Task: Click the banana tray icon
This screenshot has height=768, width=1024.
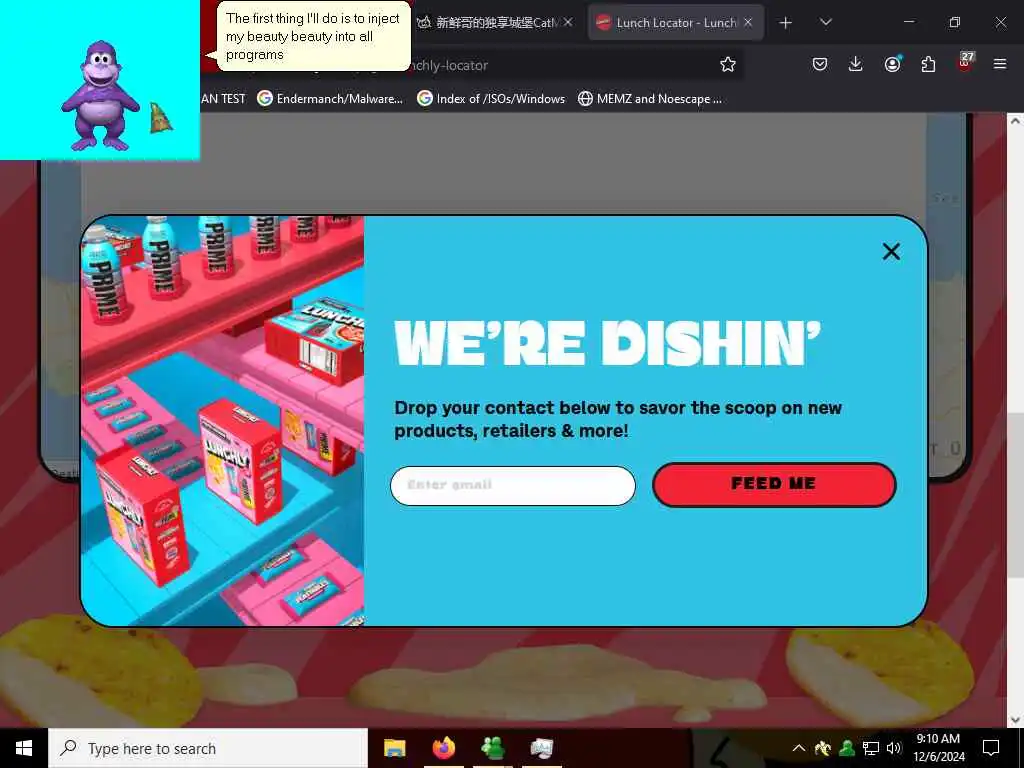Action: [822, 748]
